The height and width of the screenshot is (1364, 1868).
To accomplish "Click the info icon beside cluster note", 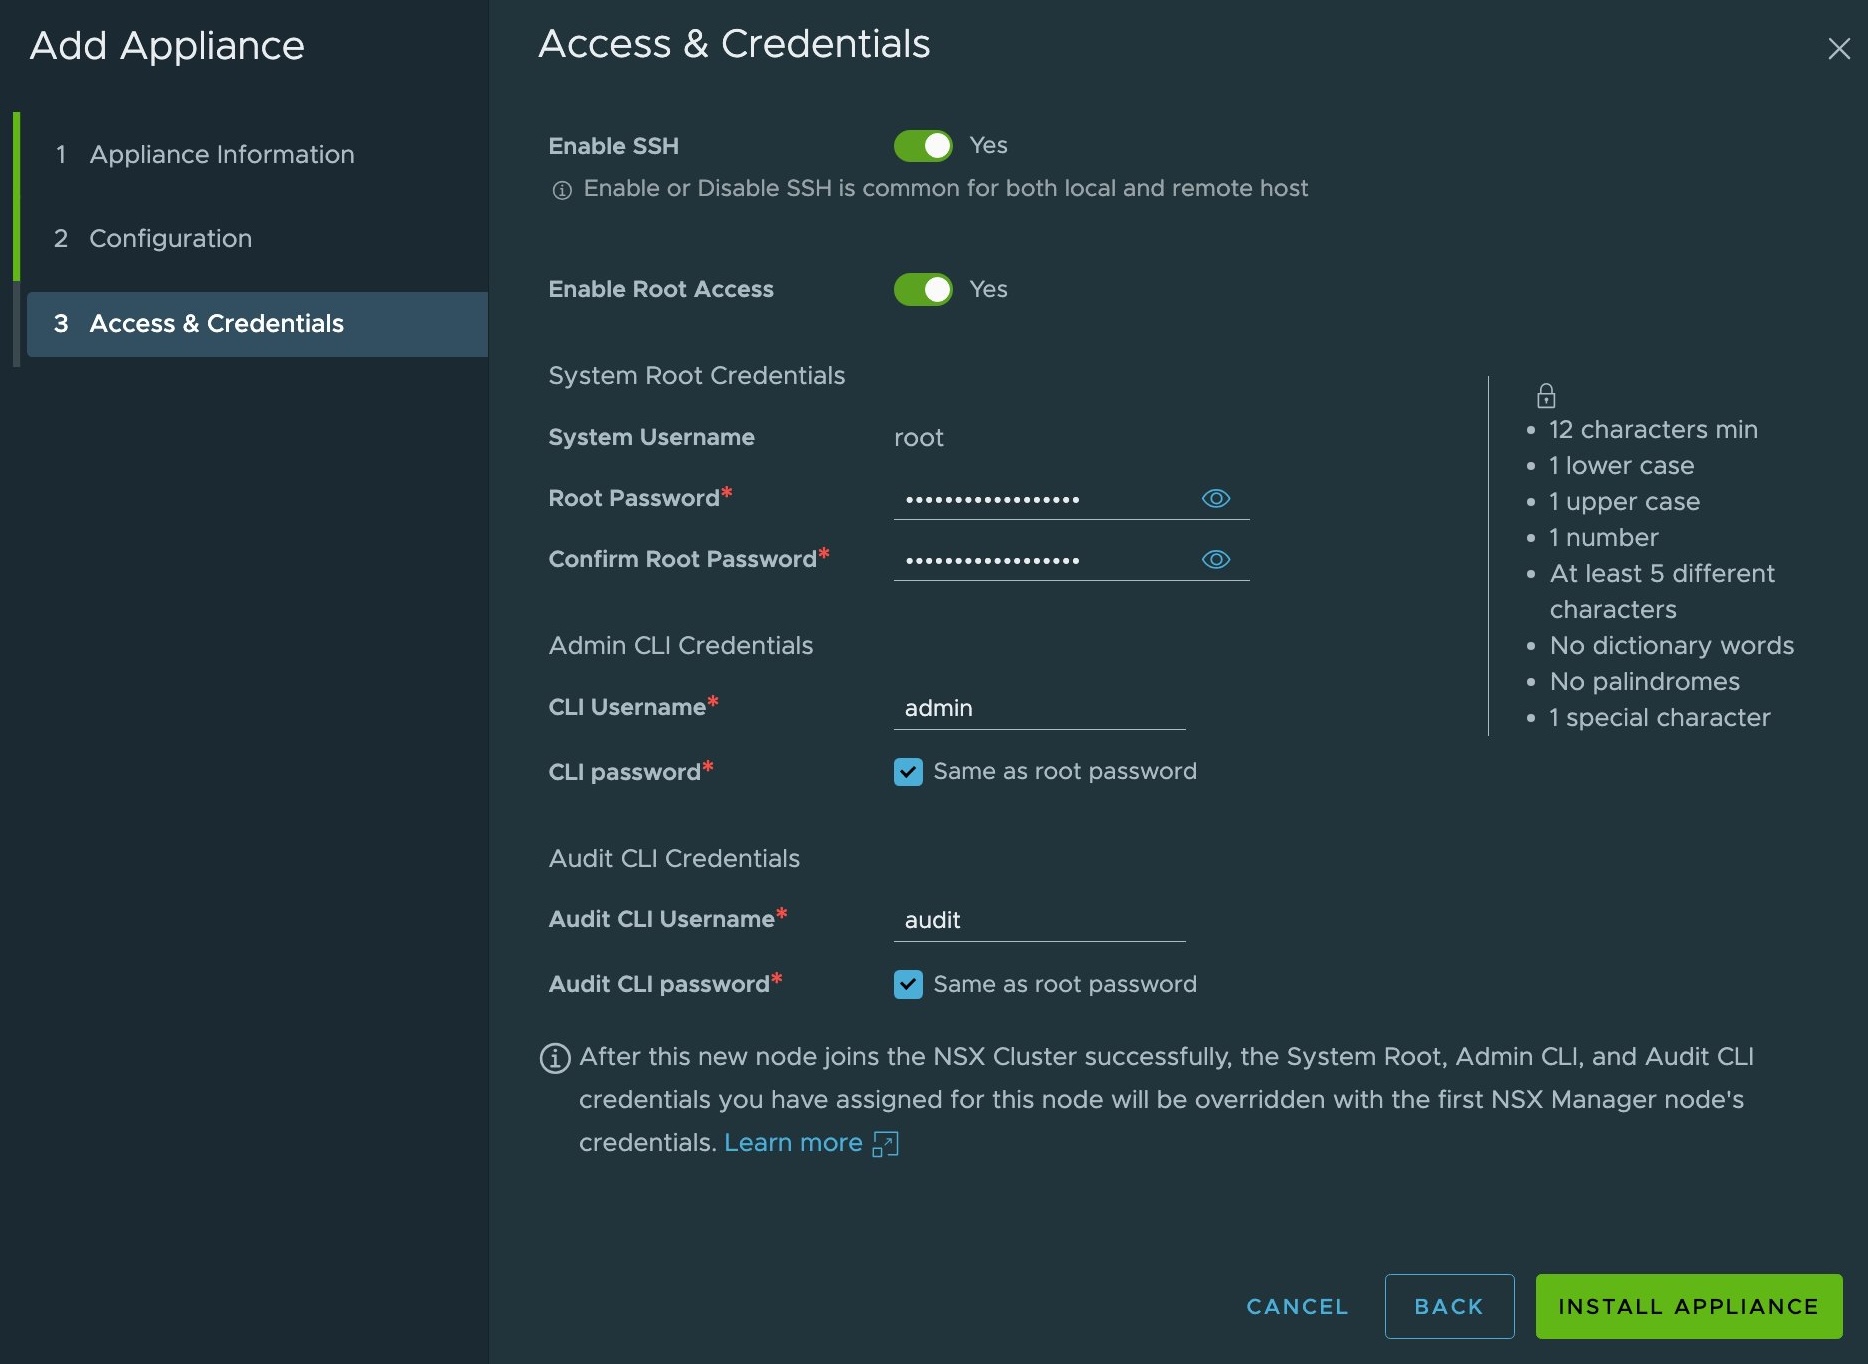I will (x=555, y=1058).
